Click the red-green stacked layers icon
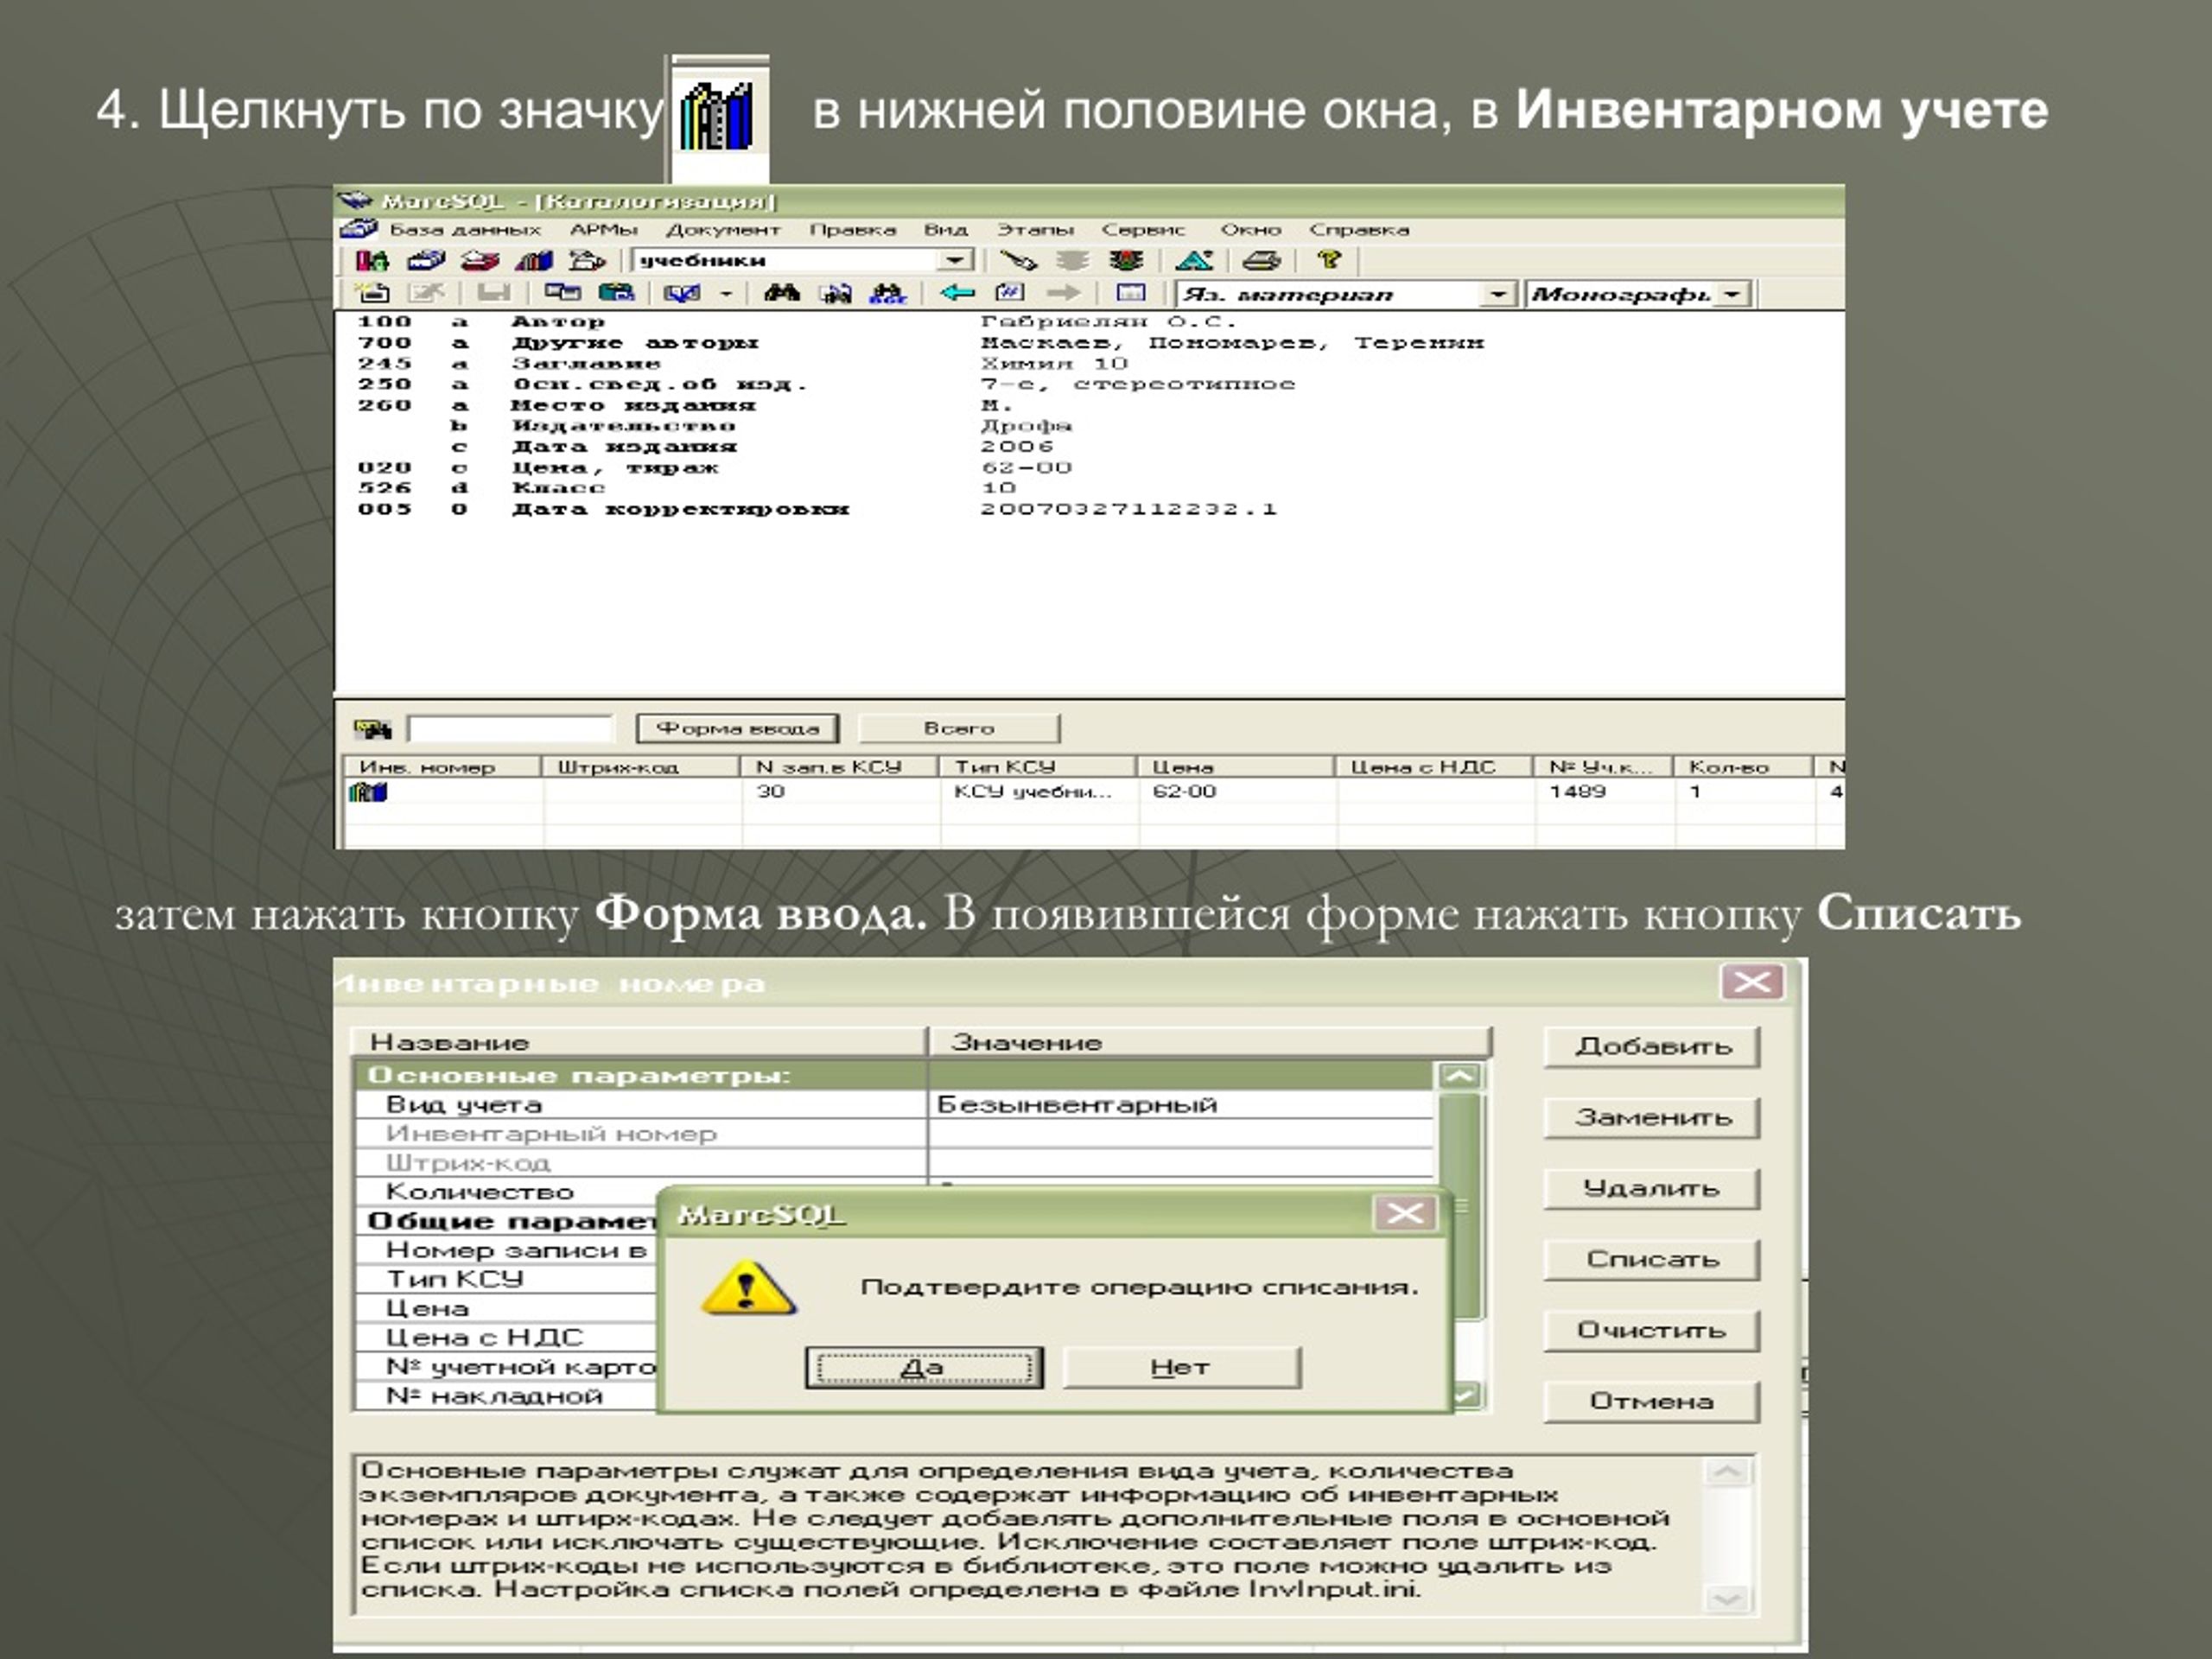 tap(1126, 261)
